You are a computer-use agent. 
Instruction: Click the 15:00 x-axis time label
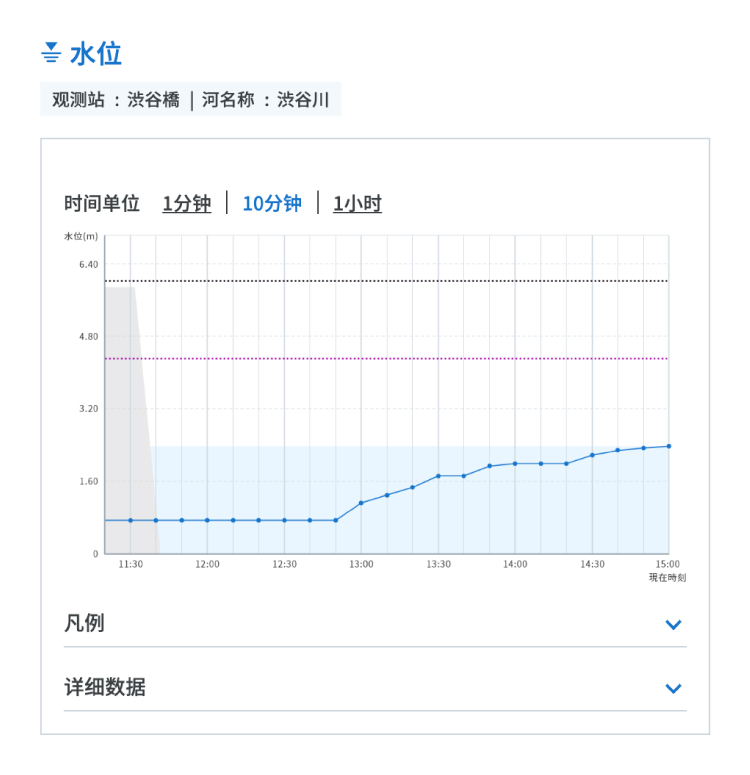point(667,564)
